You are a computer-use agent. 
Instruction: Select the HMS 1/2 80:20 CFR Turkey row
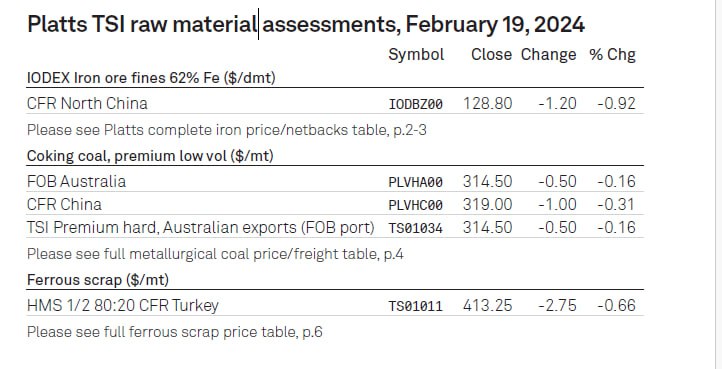pos(335,305)
